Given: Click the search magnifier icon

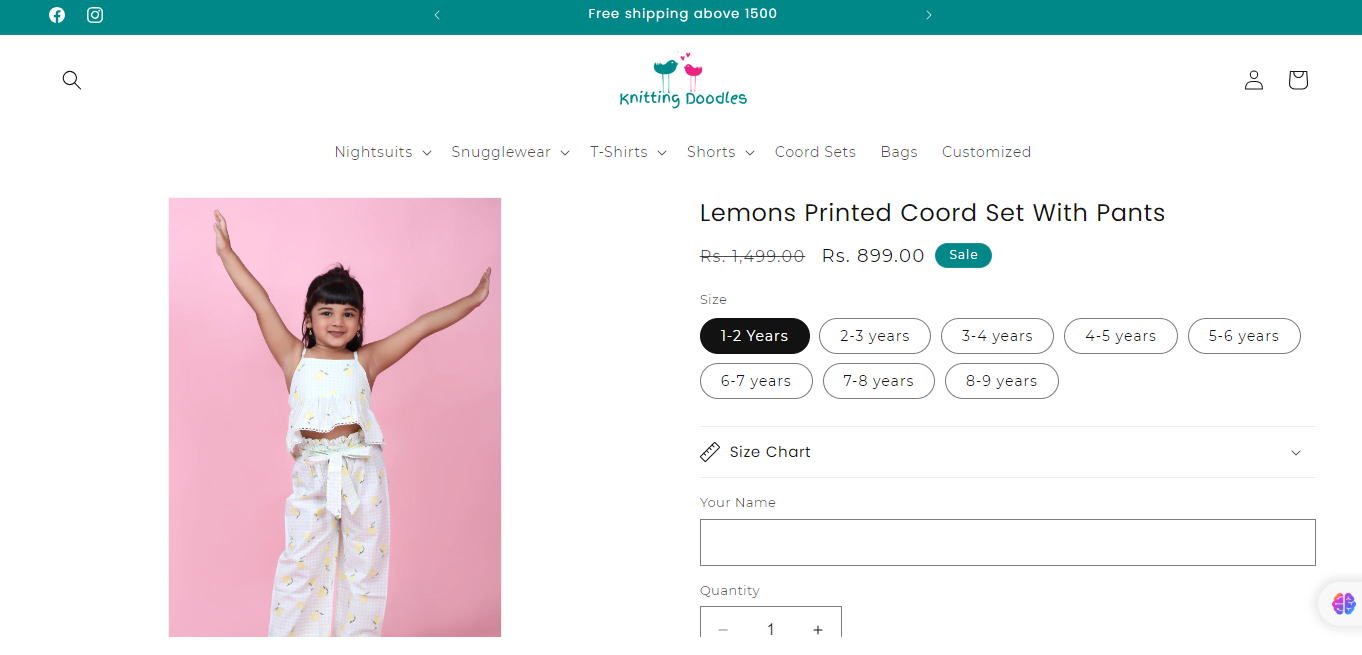Looking at the screenshot, I should click(x=72, y=80).
